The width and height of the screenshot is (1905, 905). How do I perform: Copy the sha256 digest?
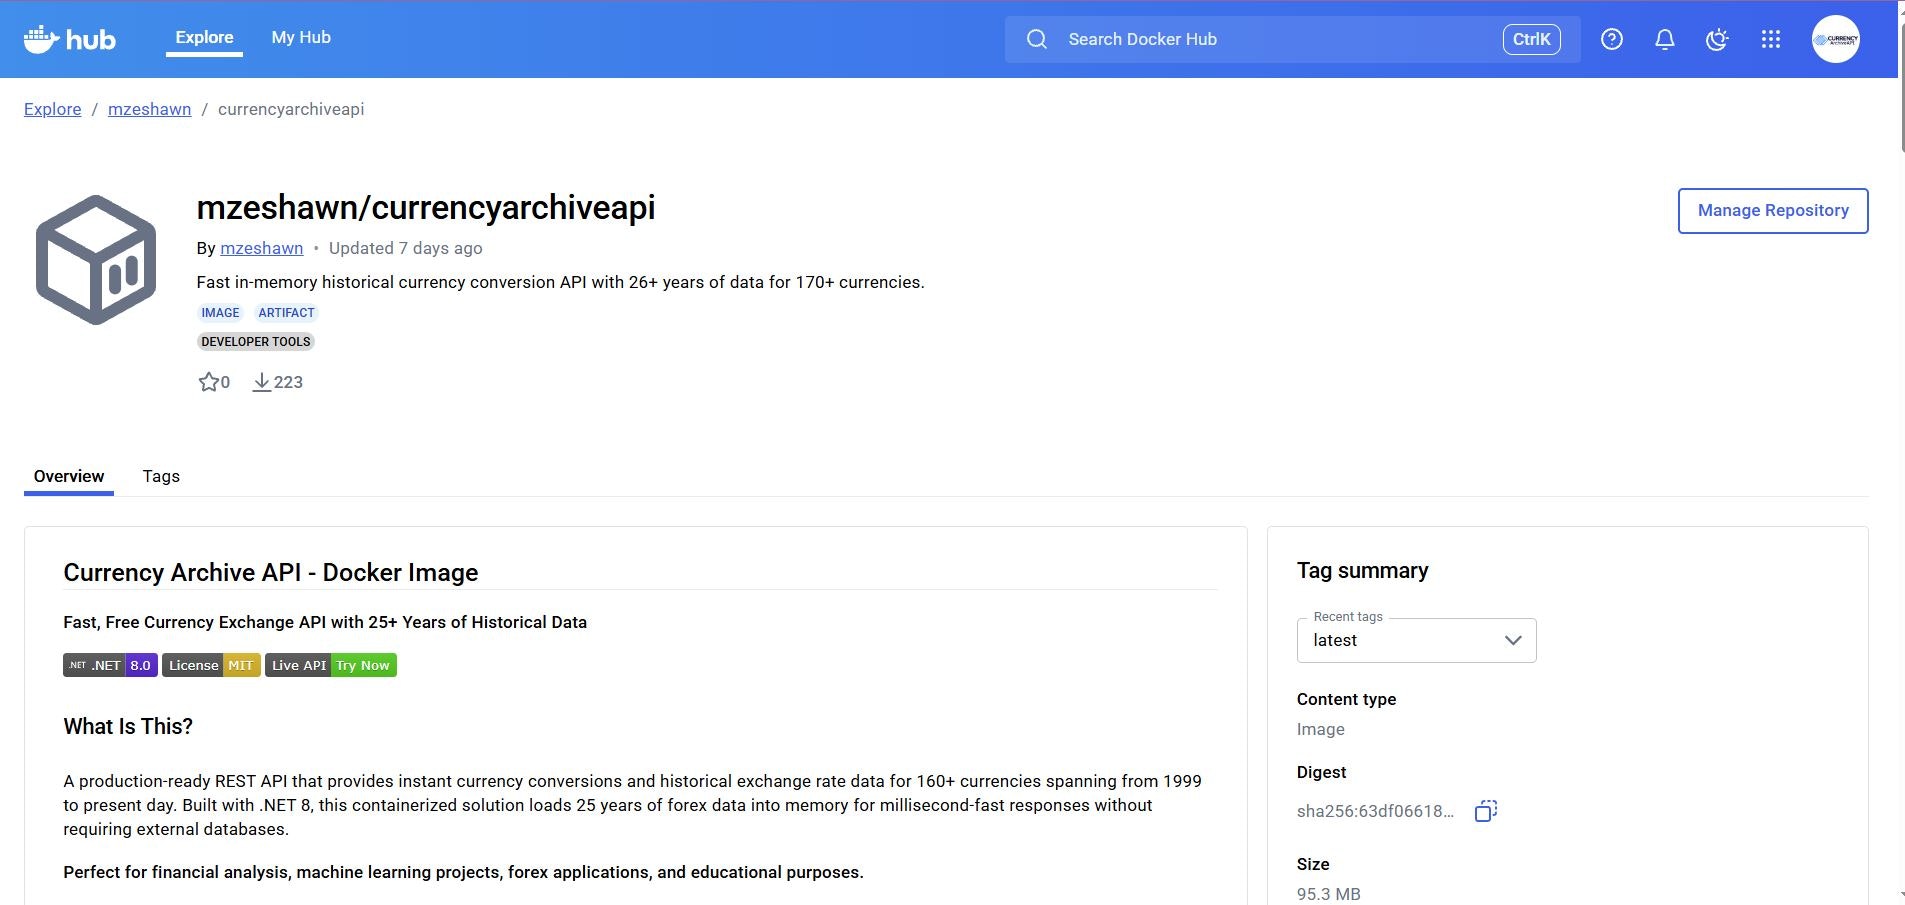pyautogui.click(x=1485, y=811)
